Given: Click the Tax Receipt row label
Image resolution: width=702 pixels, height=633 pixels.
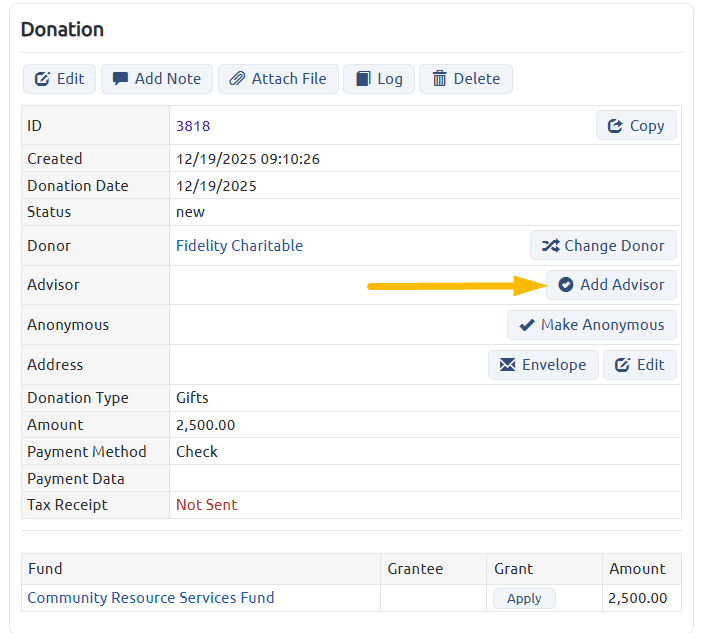Looking at the screenshot, I should click(x=67, y=505).
